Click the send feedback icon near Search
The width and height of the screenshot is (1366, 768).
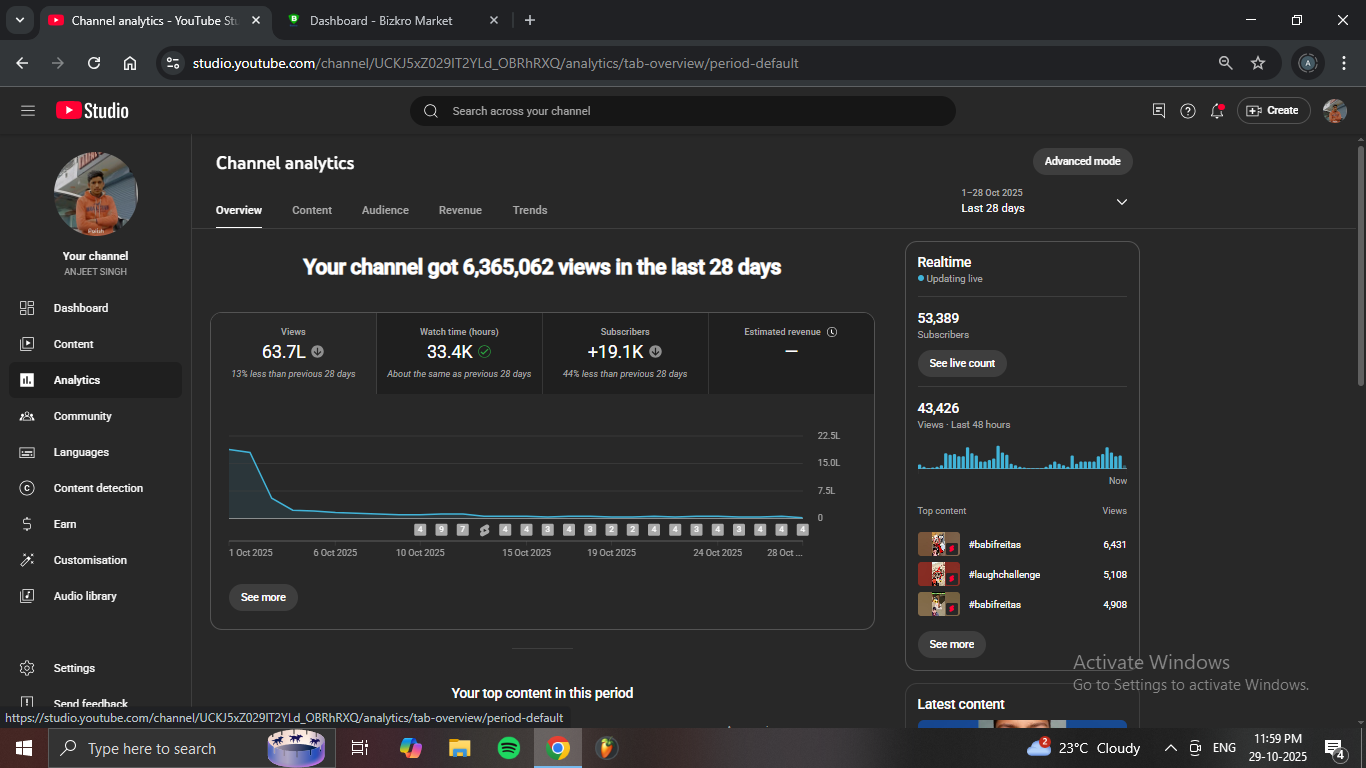tap(1159, 111)
